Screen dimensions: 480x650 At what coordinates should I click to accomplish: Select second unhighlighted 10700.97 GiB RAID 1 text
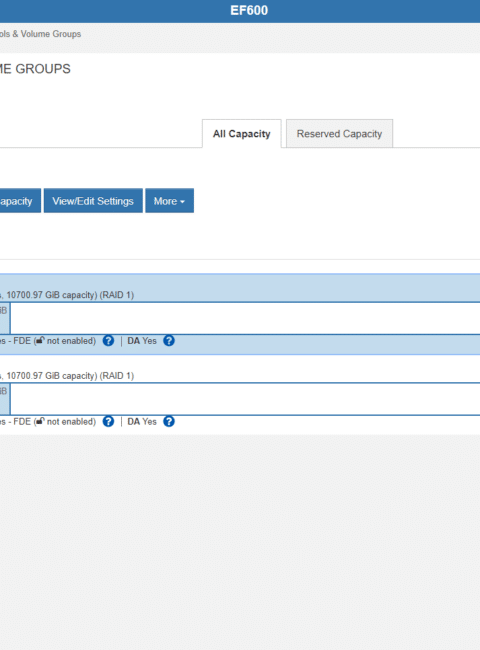click(67, 376)
